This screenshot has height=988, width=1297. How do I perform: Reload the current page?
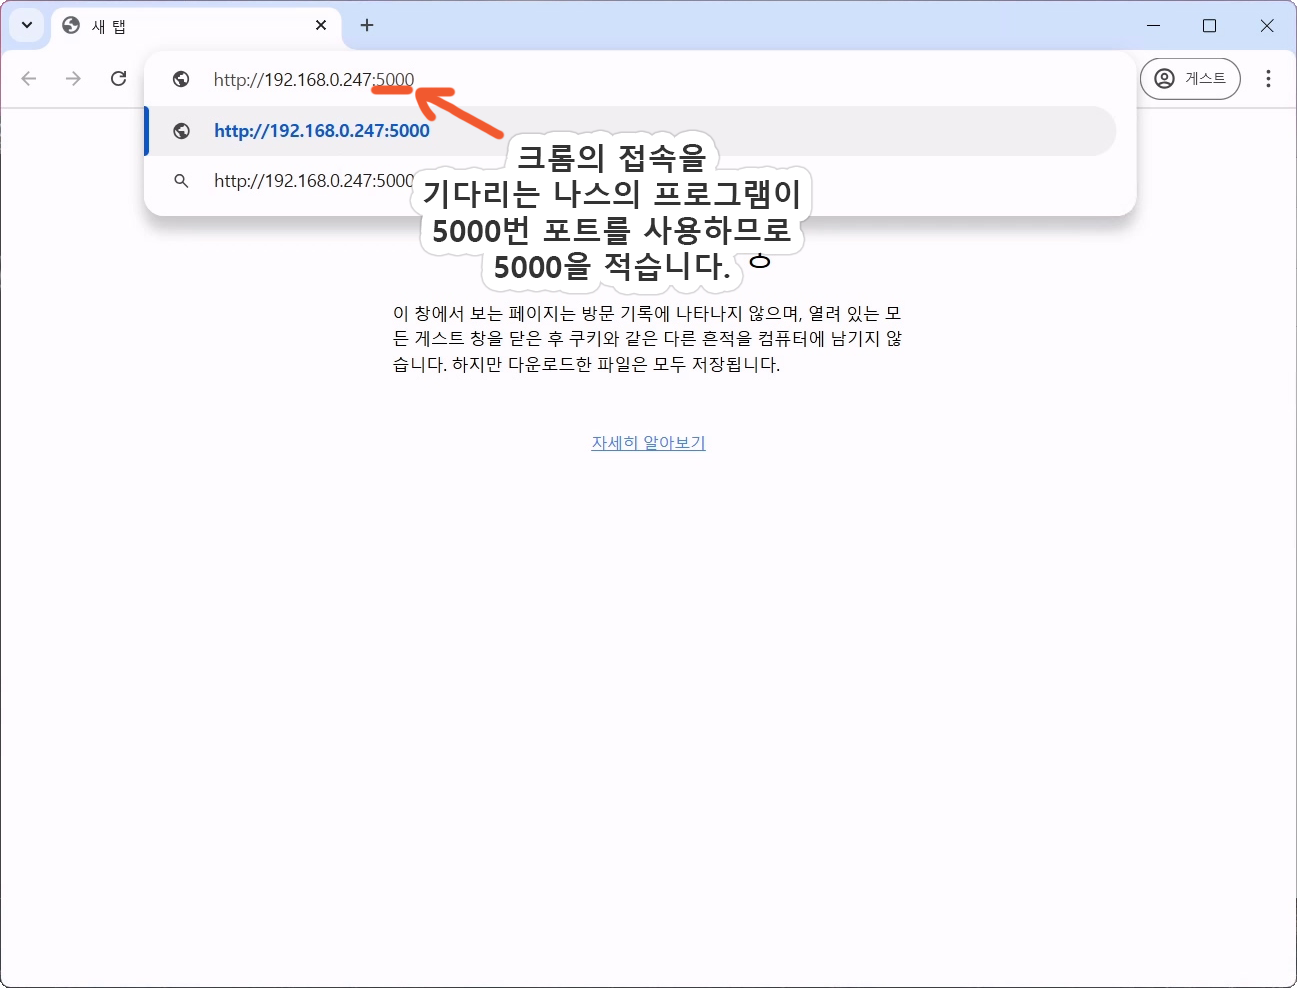click(118, 78)
